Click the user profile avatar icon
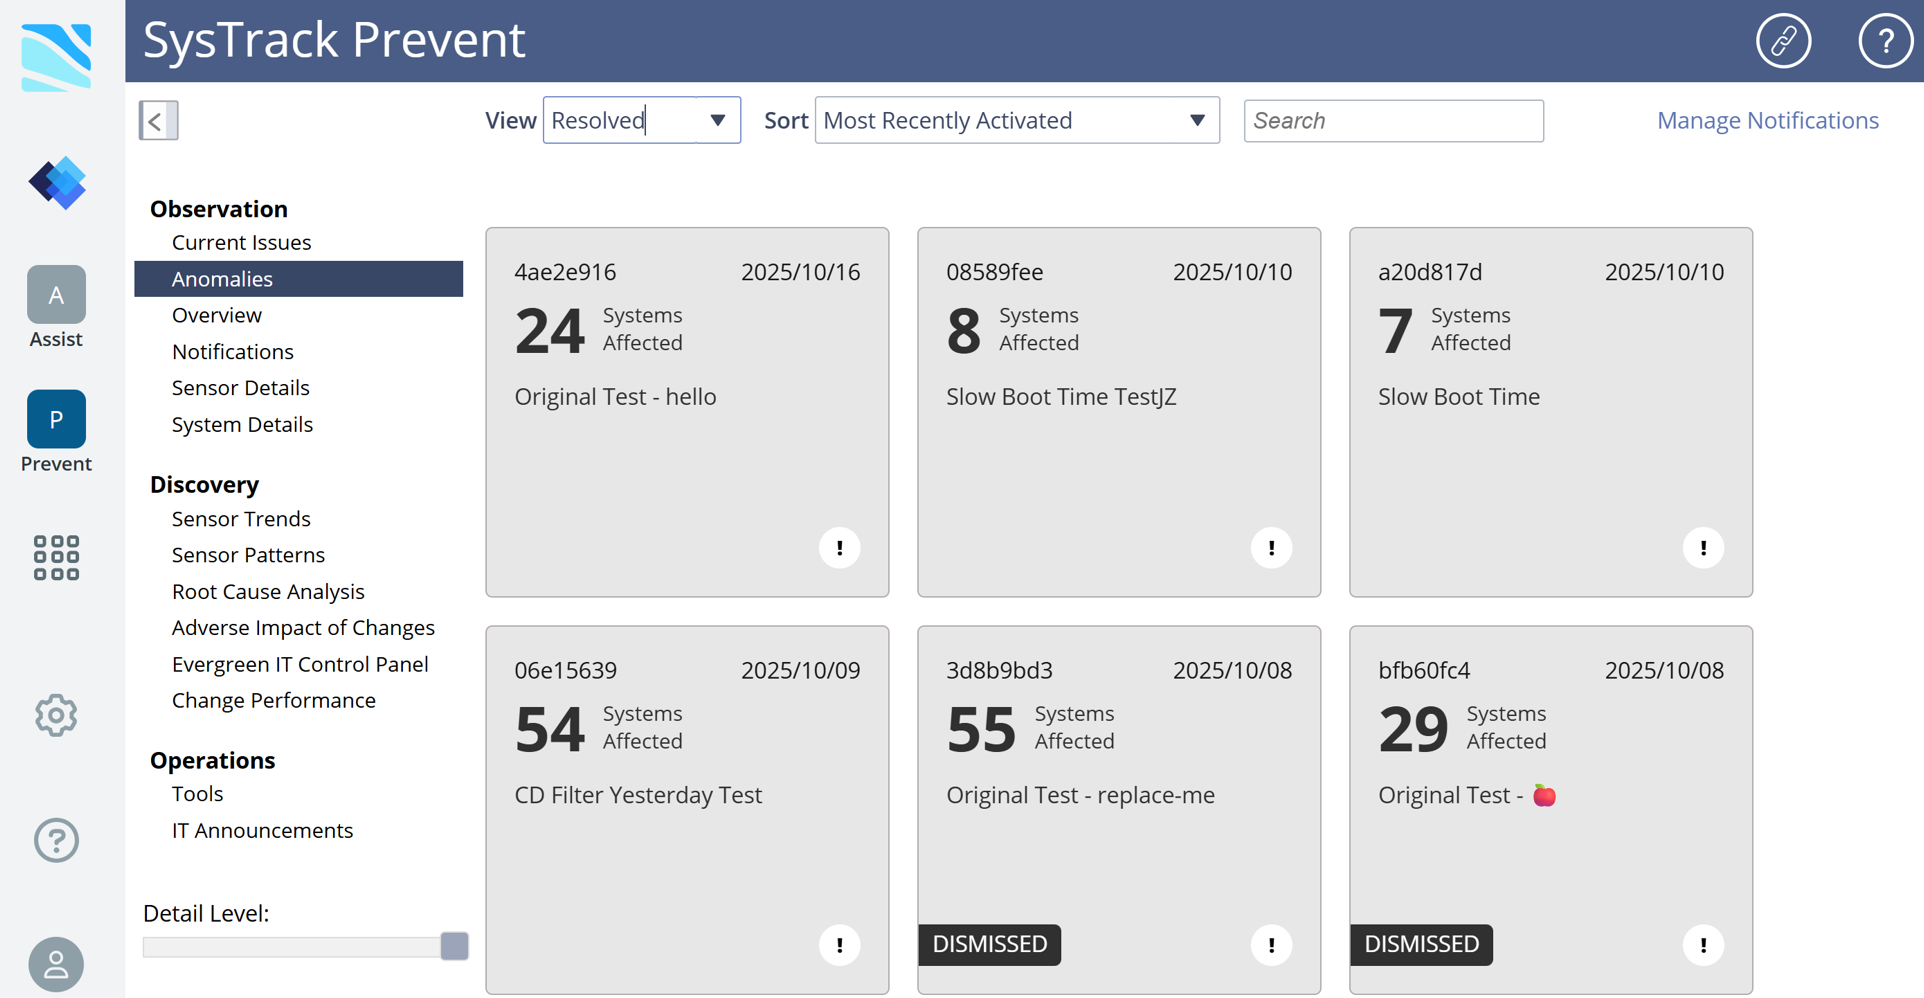The height and width of the screenshot is (998, 1924). [x=56, y=964]
